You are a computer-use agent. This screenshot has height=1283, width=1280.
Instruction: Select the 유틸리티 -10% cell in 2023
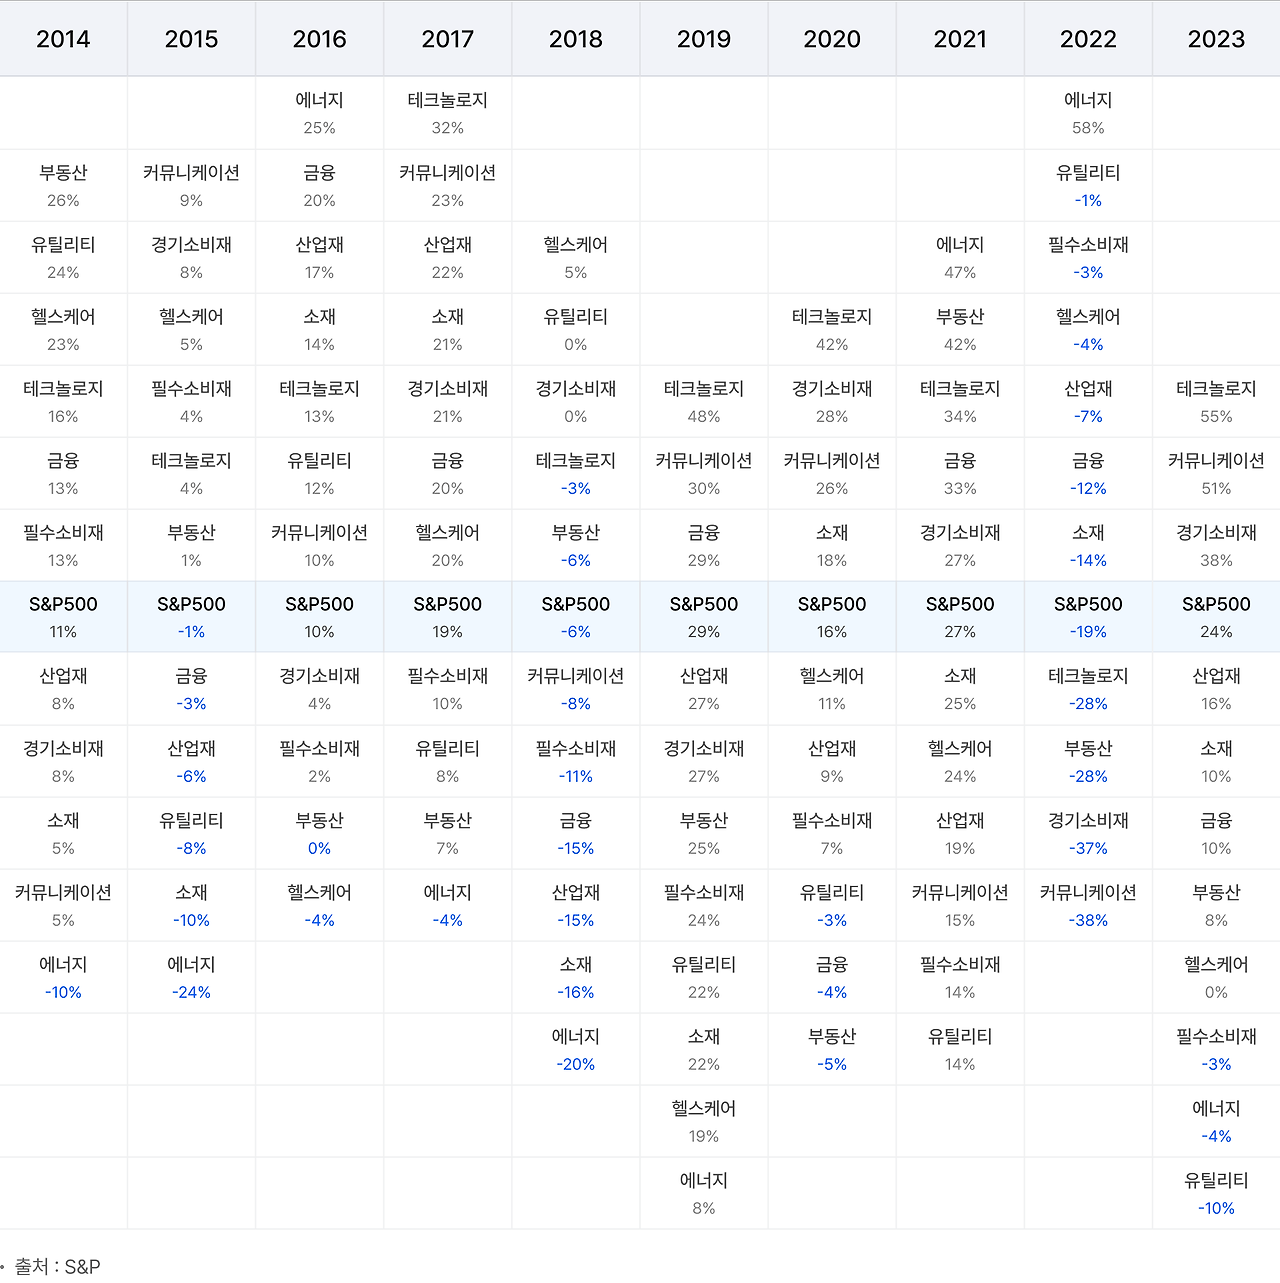click(1216, 1193)
